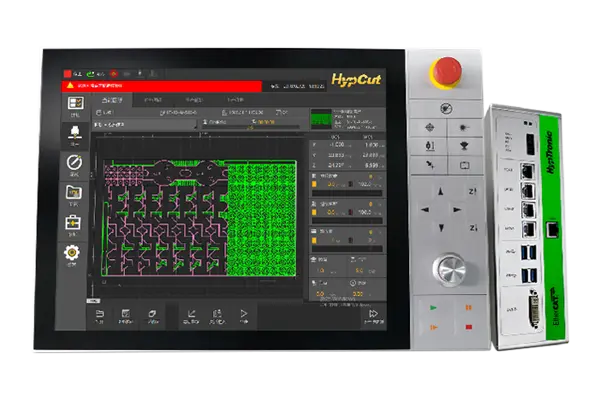Click the Z down key

[x=473, y=228]
